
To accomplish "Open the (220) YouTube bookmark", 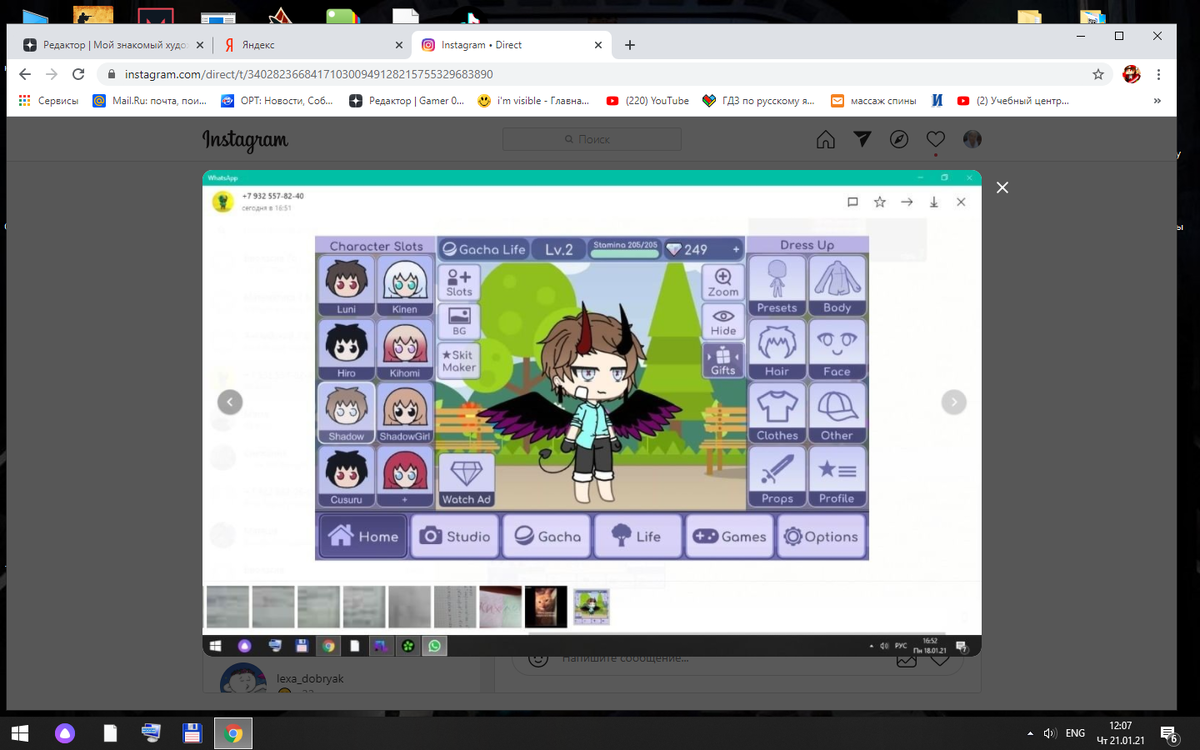I will click(646, 100).
